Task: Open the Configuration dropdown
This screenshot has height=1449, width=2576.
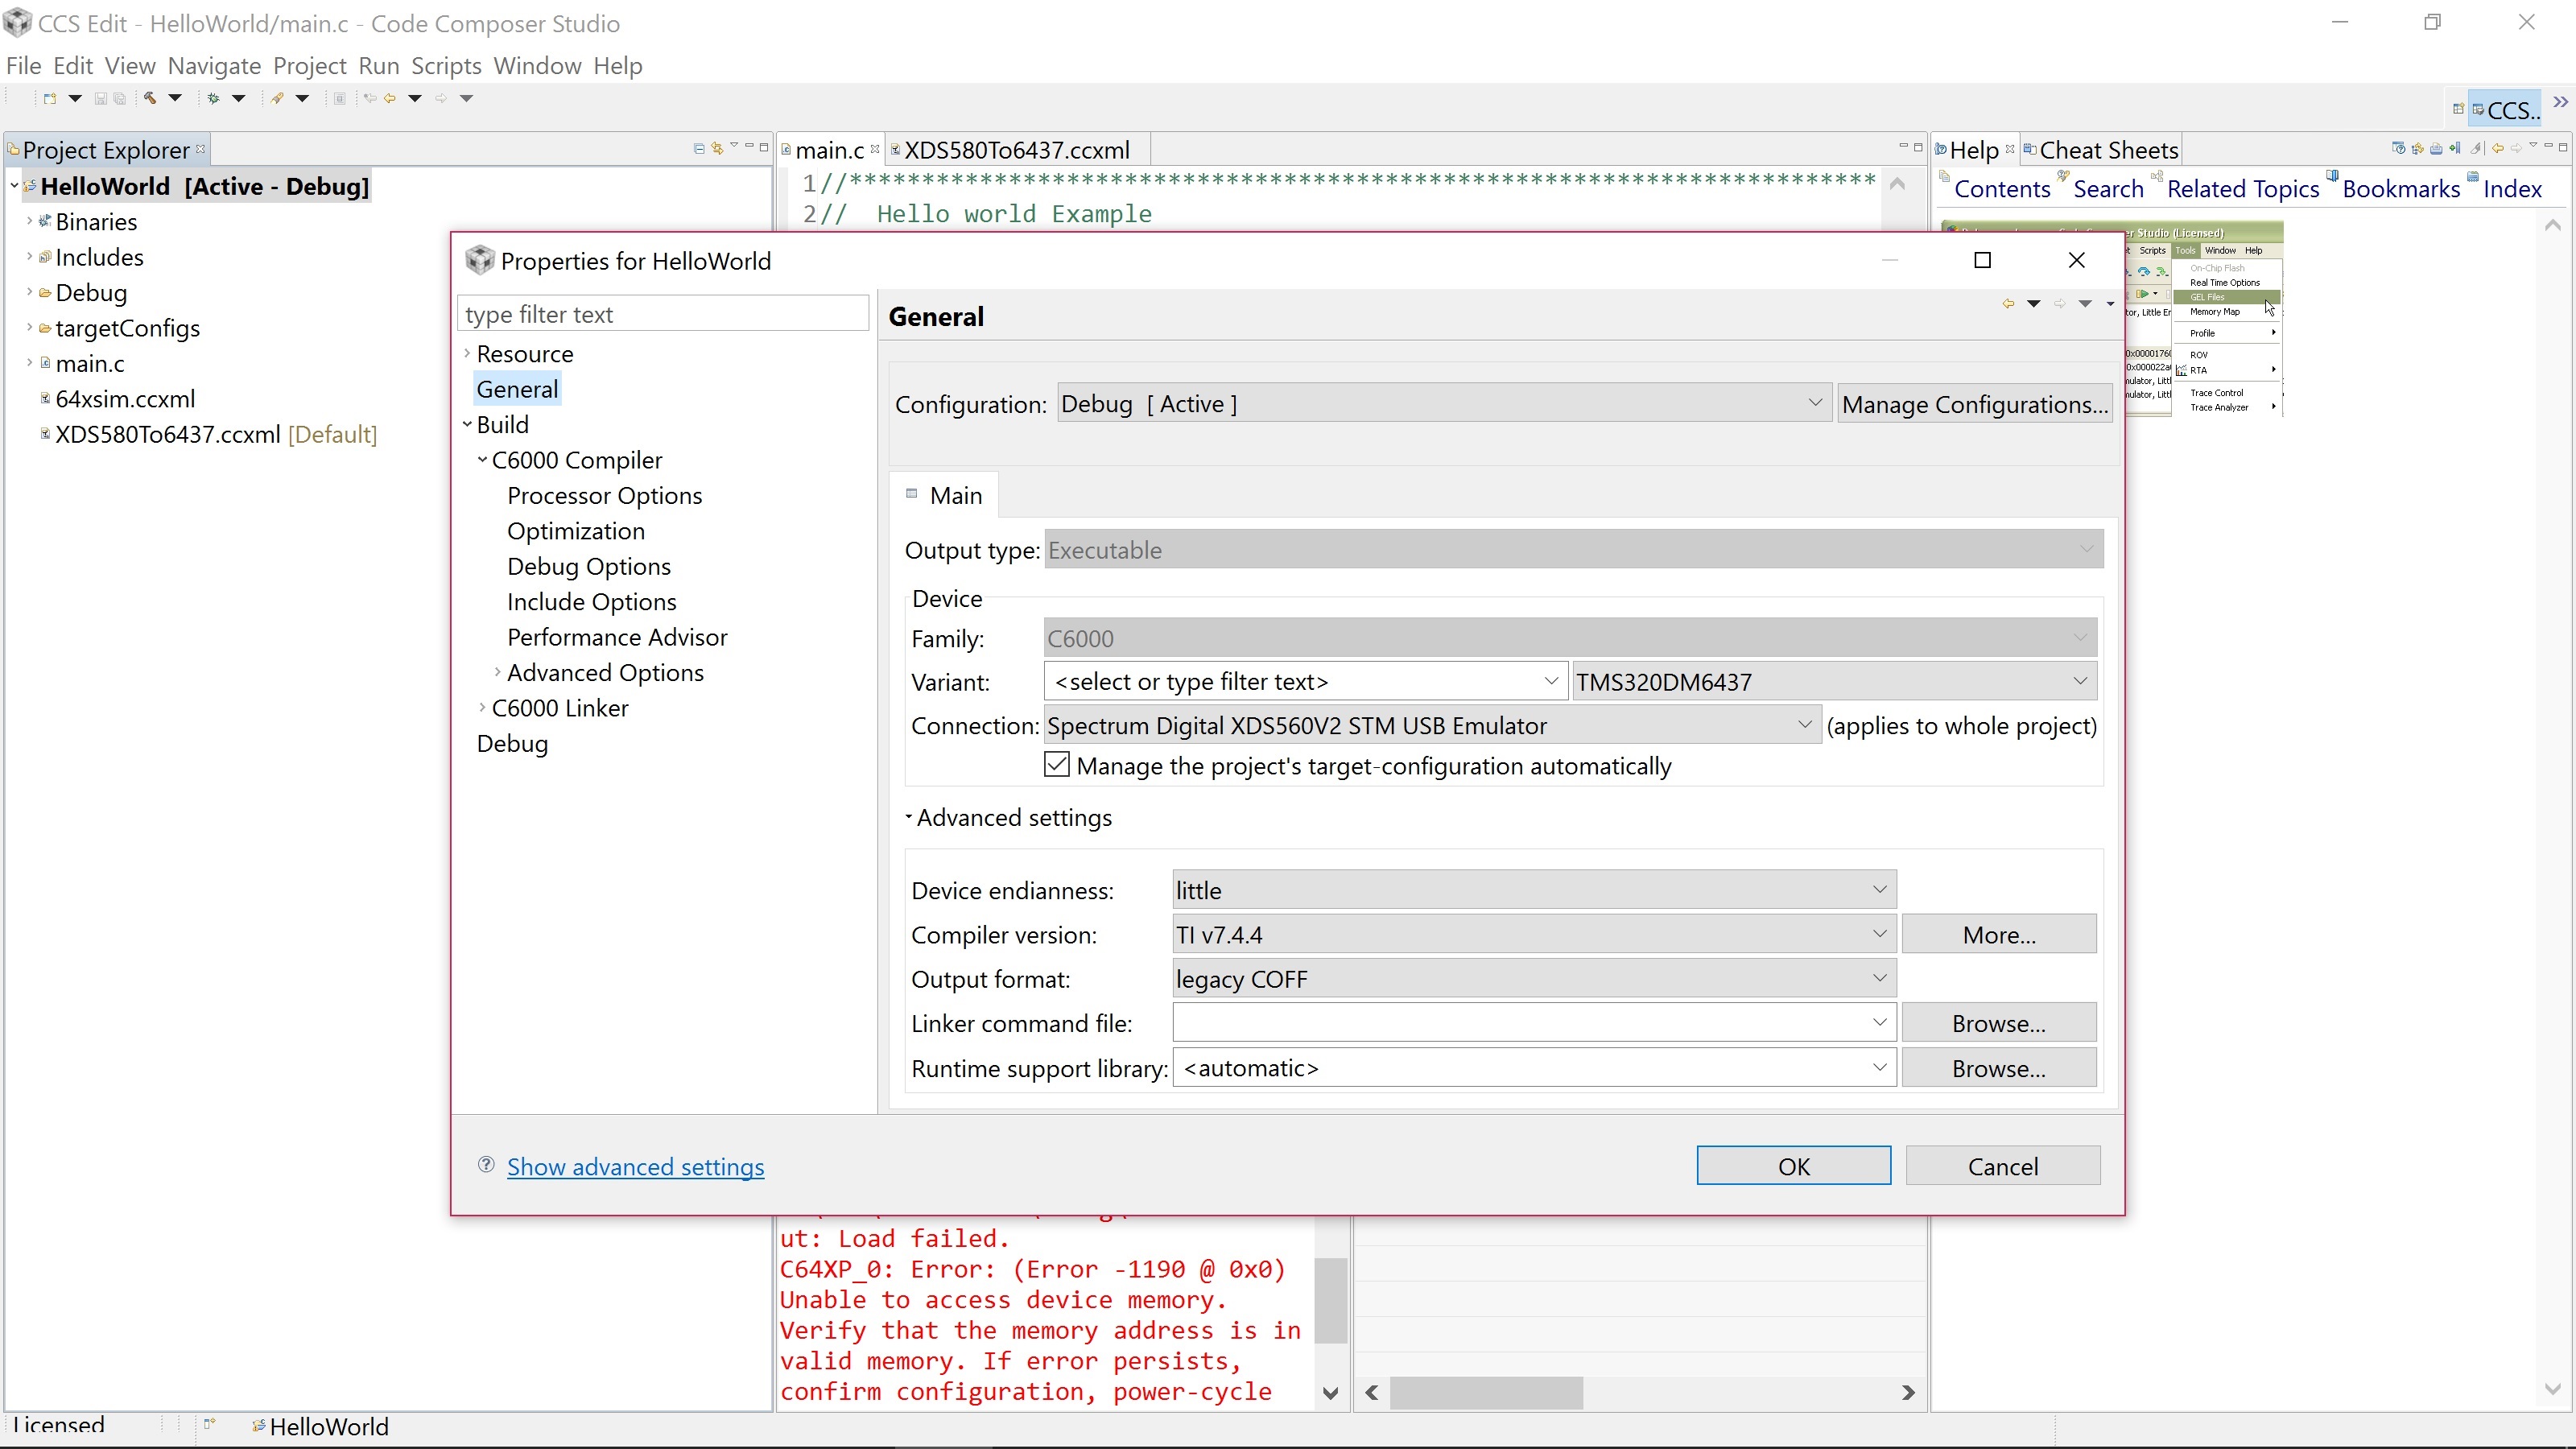Action: [x=1444, y=404]
